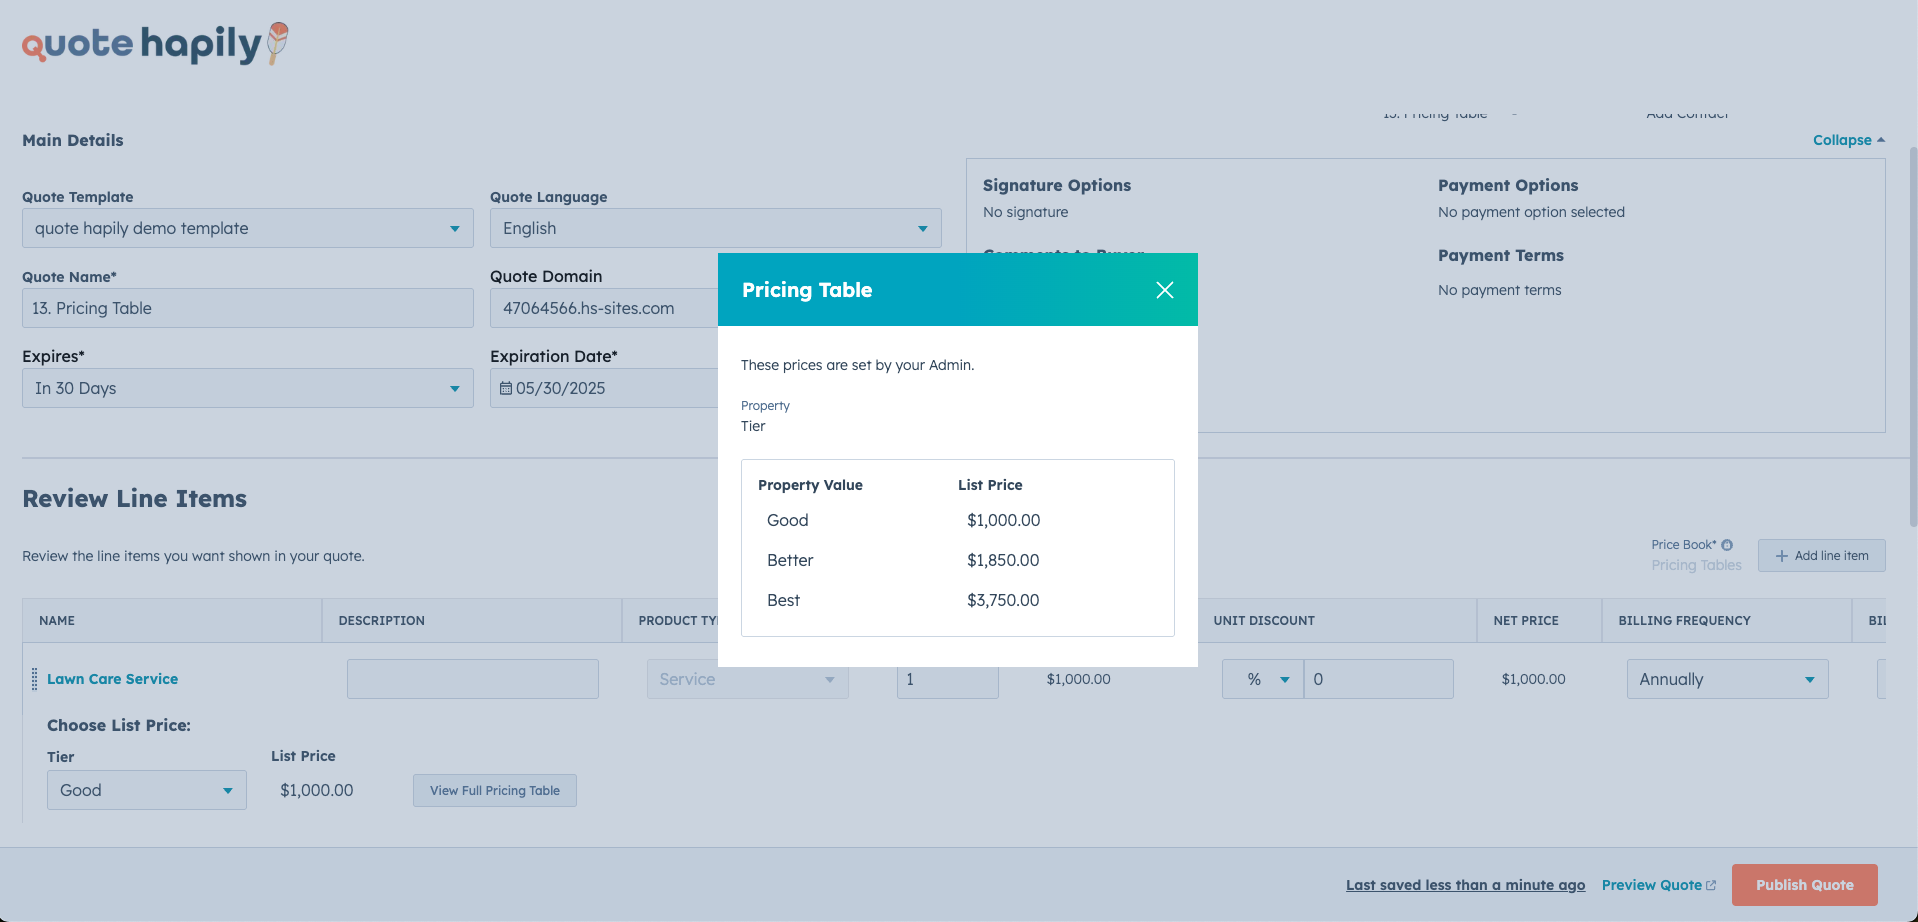This screenshot has height=922, width=1918.
Task: Click the calendar icon in Expiration Date field
Action: pyautogui.click(x=505, y=388)
